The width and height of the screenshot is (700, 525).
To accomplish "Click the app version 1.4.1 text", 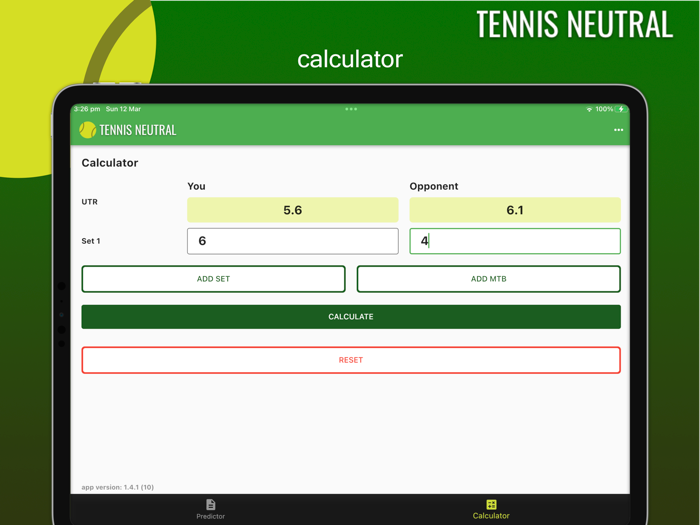I will click(117, 487).
